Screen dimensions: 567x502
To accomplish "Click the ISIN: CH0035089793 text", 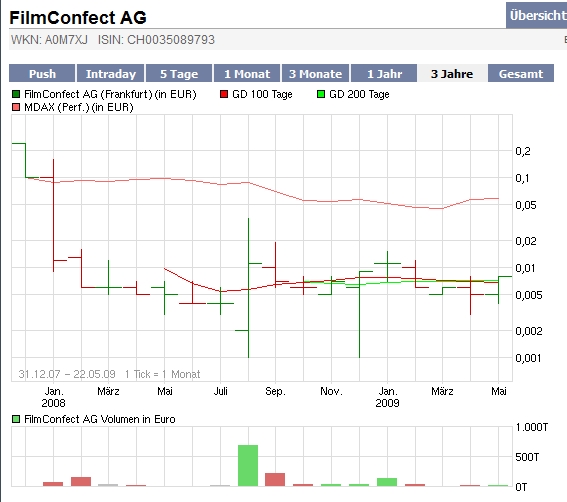I will pos(156,39).
